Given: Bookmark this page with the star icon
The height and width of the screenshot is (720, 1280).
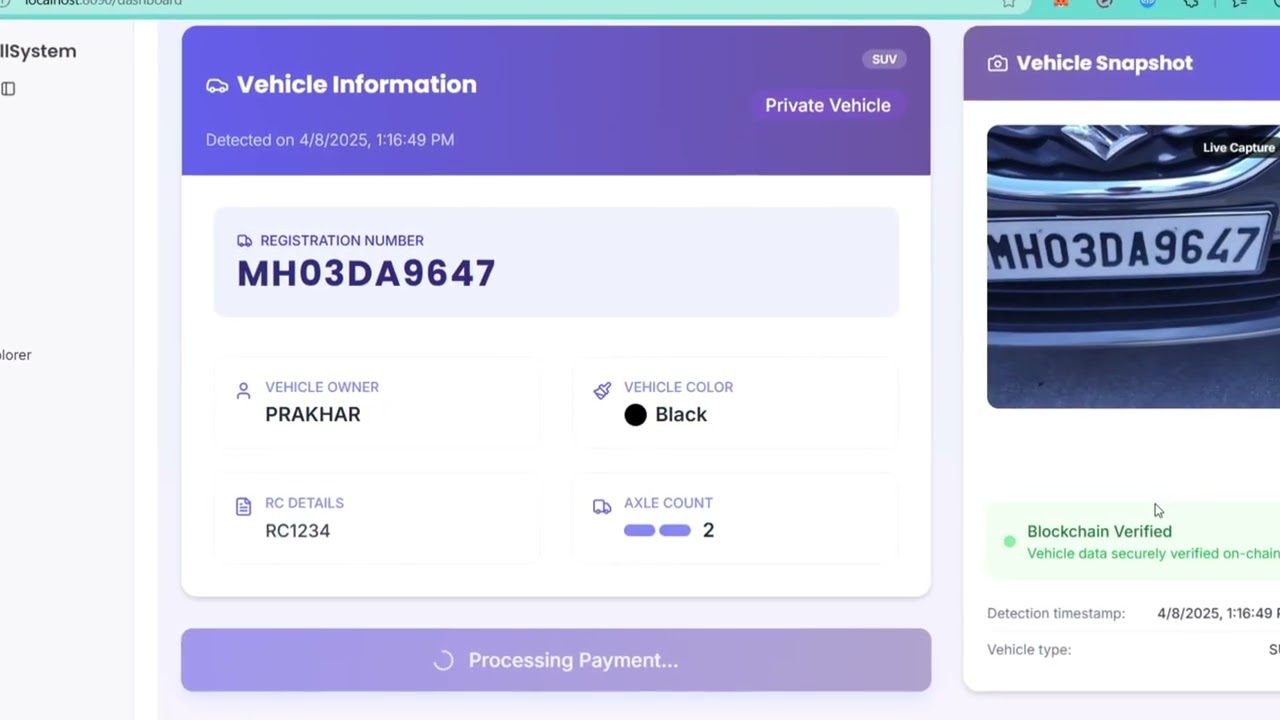Looking at the screenshot, I should [1009, 3].
